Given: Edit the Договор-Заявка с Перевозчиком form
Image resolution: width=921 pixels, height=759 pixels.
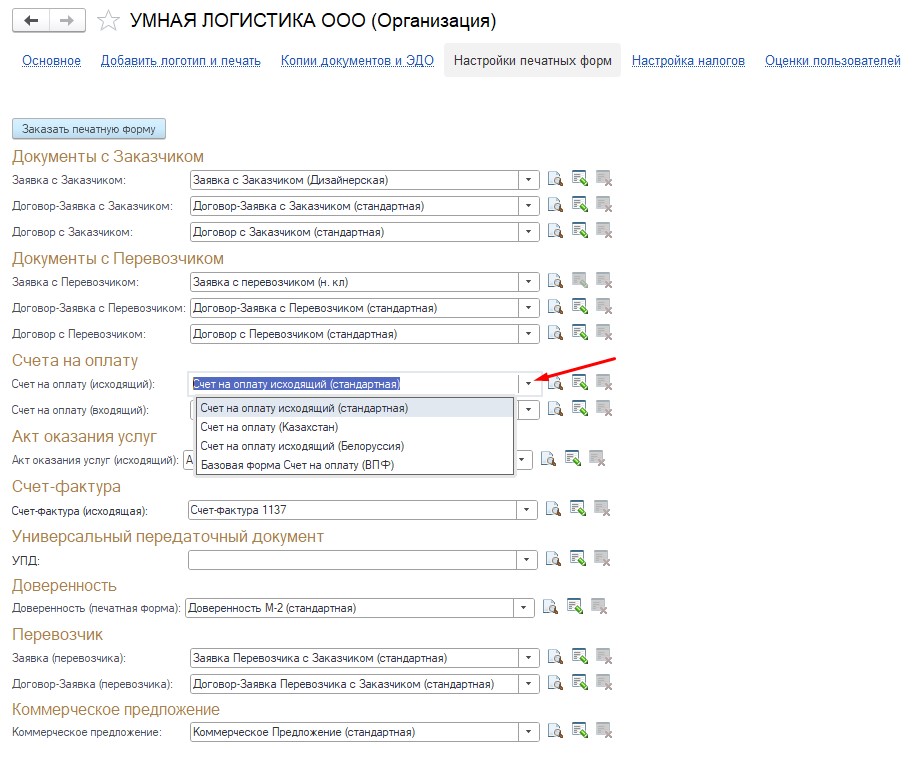Looking at the screenshot, I should click(x=580, y=307).
